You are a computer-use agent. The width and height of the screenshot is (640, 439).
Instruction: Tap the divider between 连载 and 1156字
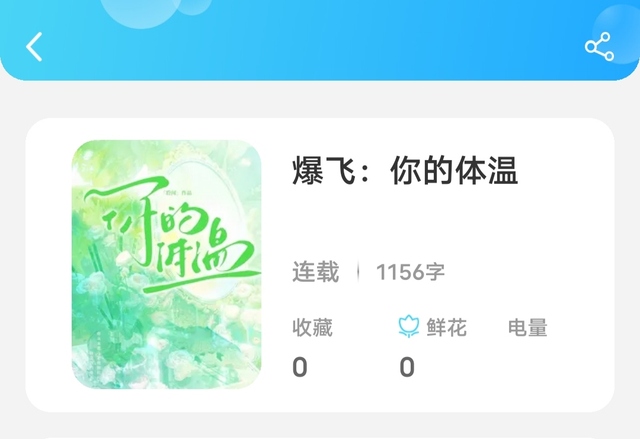click(x=358, y=272)
